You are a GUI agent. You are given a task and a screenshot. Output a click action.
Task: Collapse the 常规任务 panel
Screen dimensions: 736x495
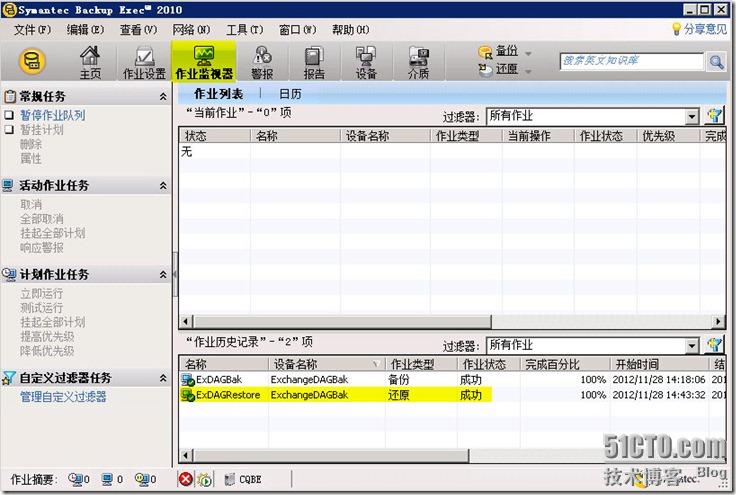coord(163,97)
